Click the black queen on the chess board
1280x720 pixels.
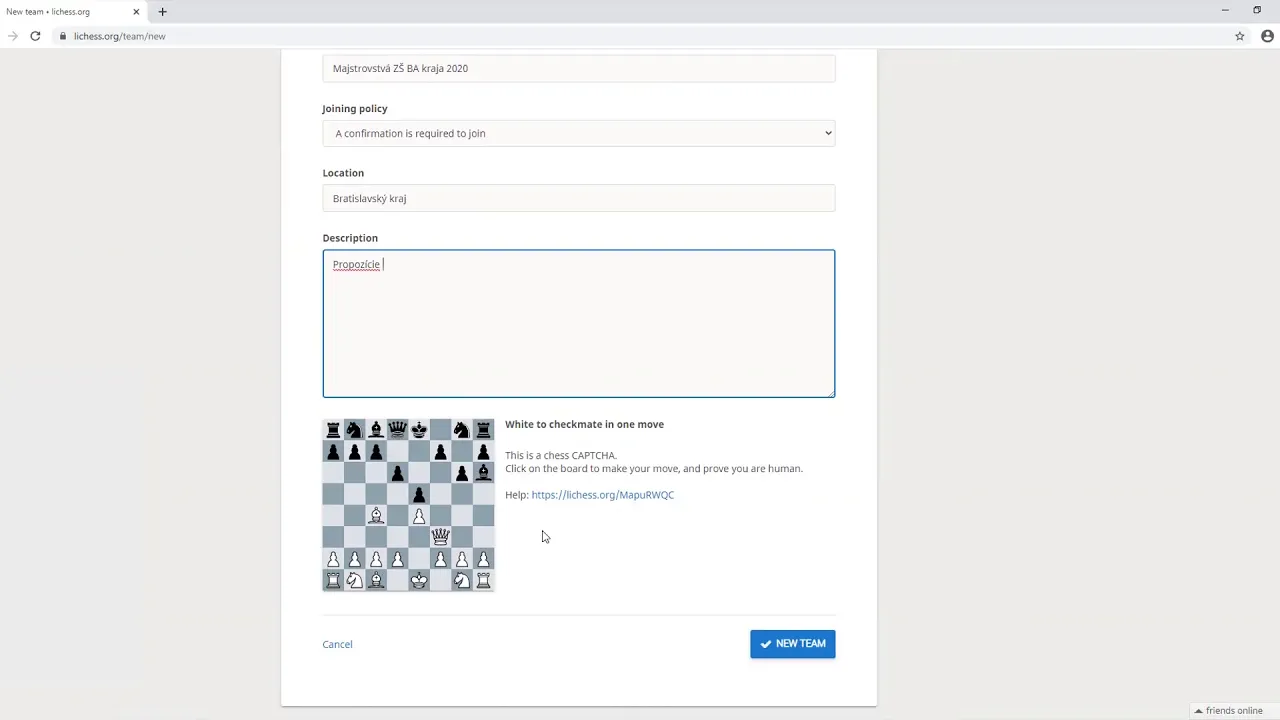click(398, 430)
